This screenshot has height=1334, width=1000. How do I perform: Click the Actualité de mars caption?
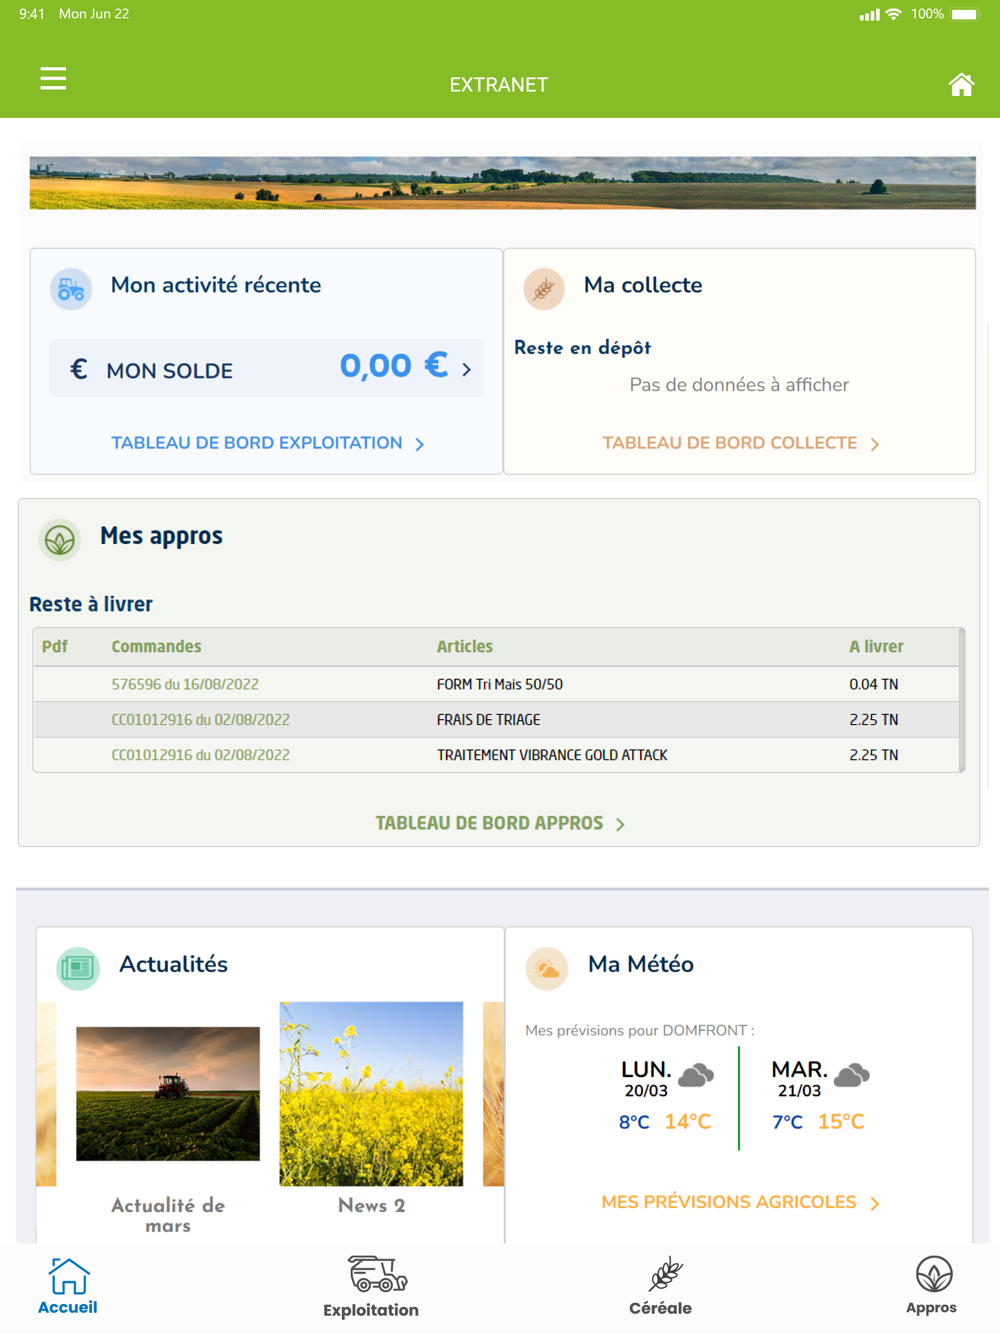tap(168, 1215)
